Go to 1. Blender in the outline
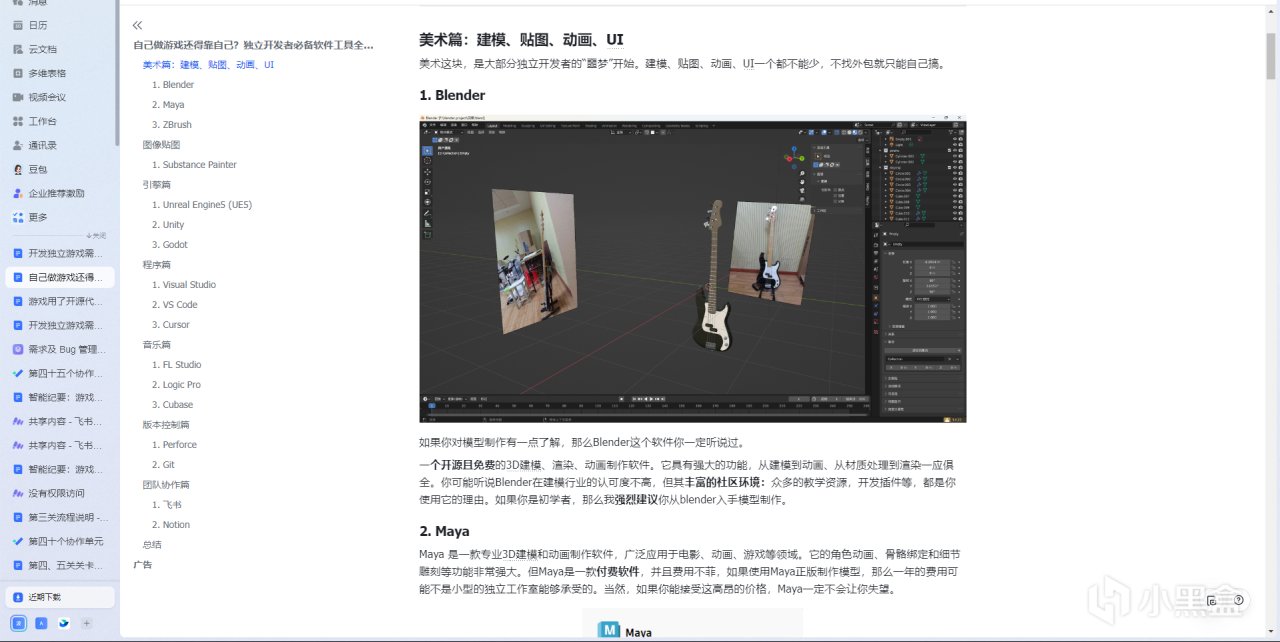This screenshot has height=642, width=1280. coord(173,85)
